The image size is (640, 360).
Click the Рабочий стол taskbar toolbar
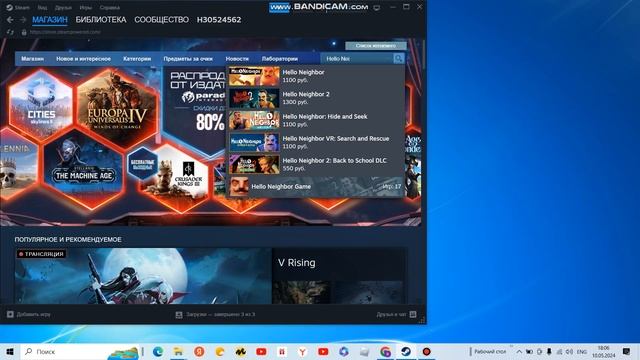(490, 351)
